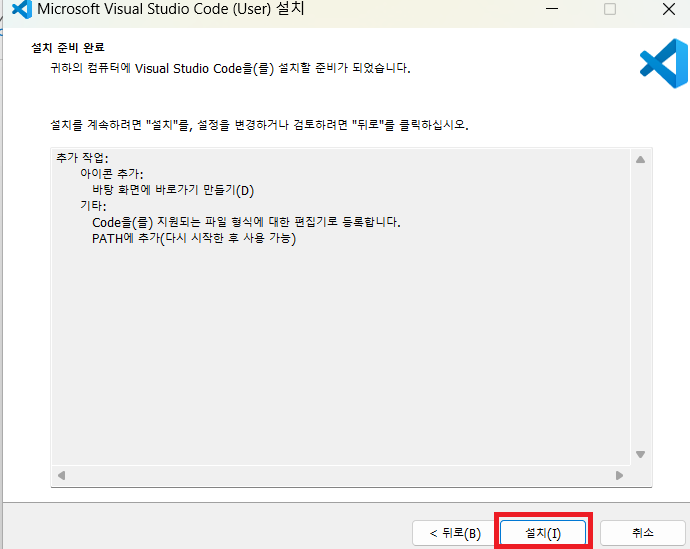Go back with the < 뒤로(B) button
The height and width of the screenshot is (549, 690).
pos(455,533)
